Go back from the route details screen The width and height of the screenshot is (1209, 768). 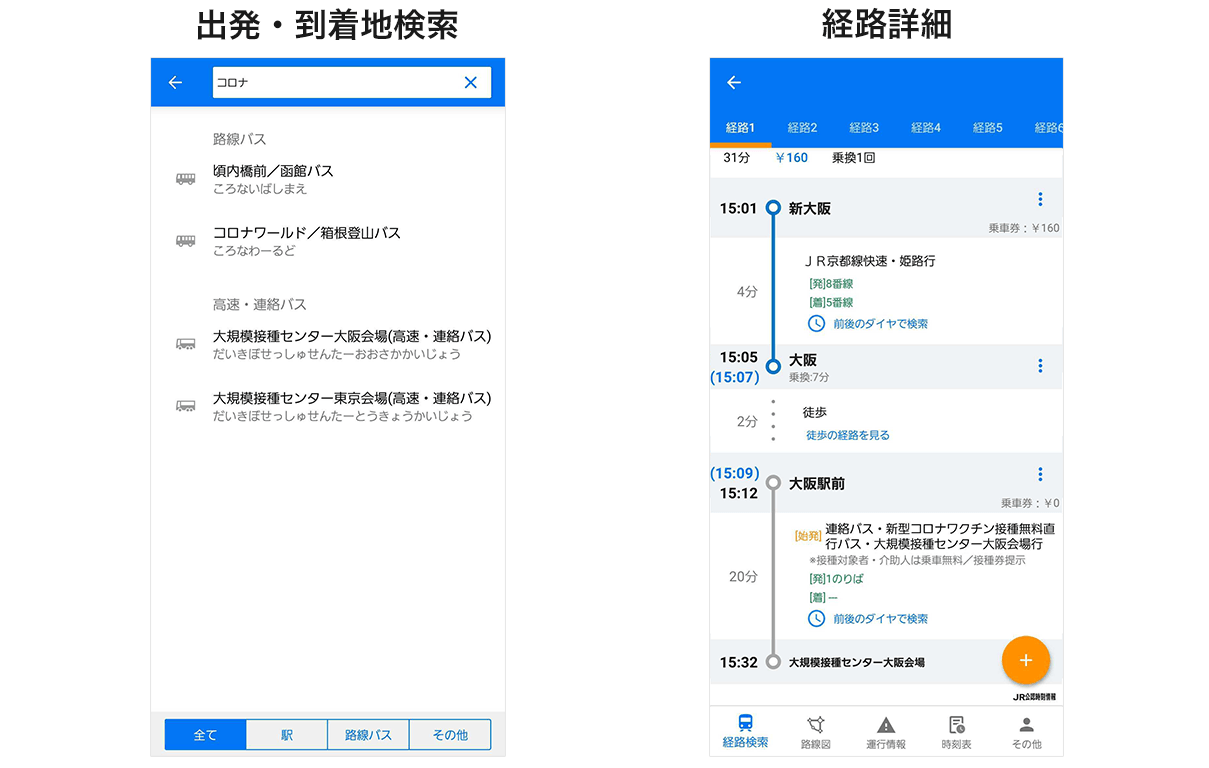[x=734, y=83]
